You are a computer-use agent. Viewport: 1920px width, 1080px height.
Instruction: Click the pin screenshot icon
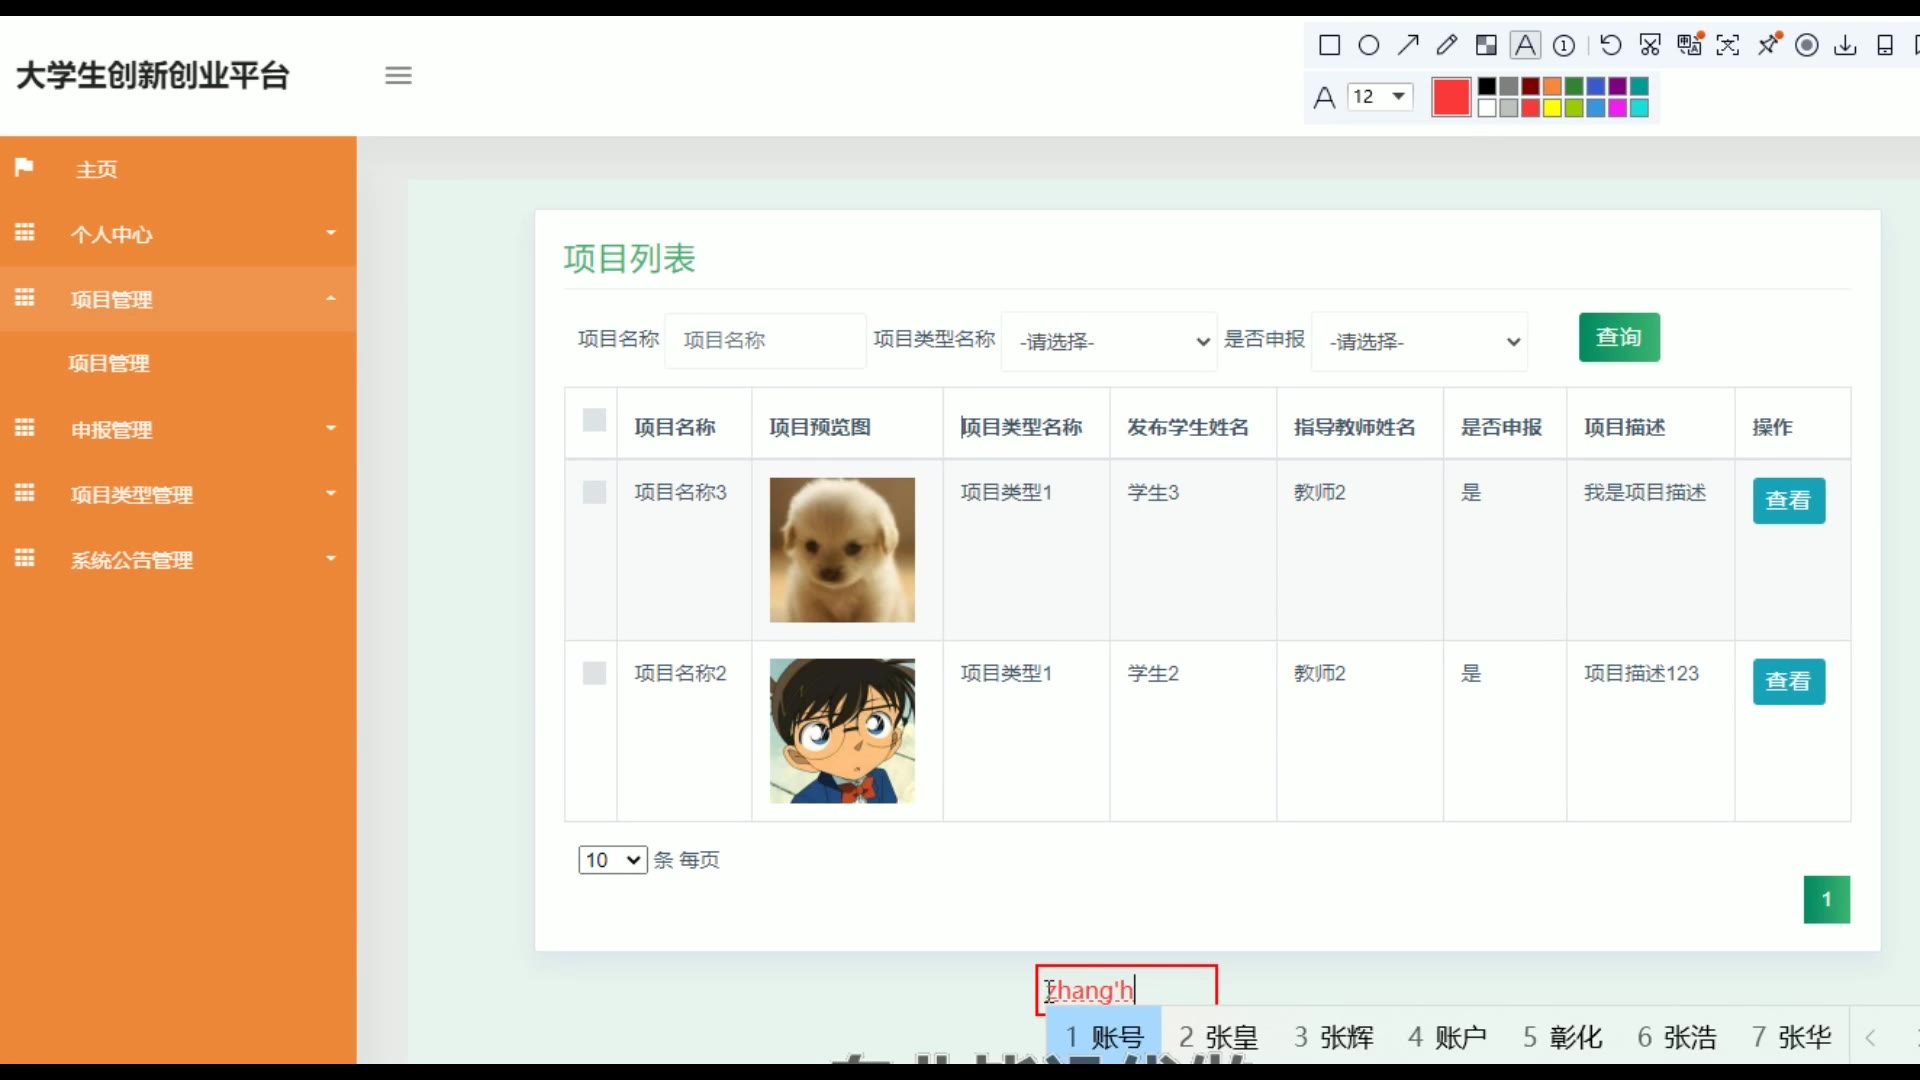click(1768, 45)
